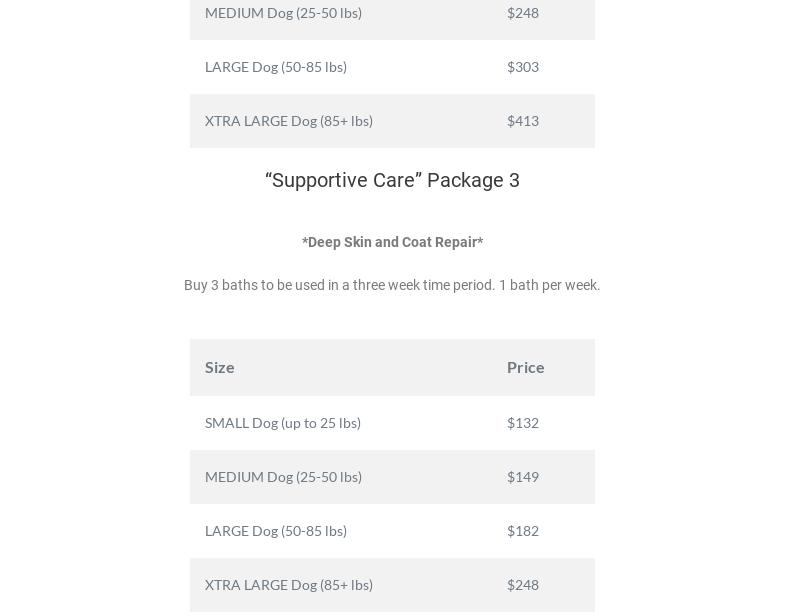Select the LARGE Dog label priced $182

coord(276,531)
